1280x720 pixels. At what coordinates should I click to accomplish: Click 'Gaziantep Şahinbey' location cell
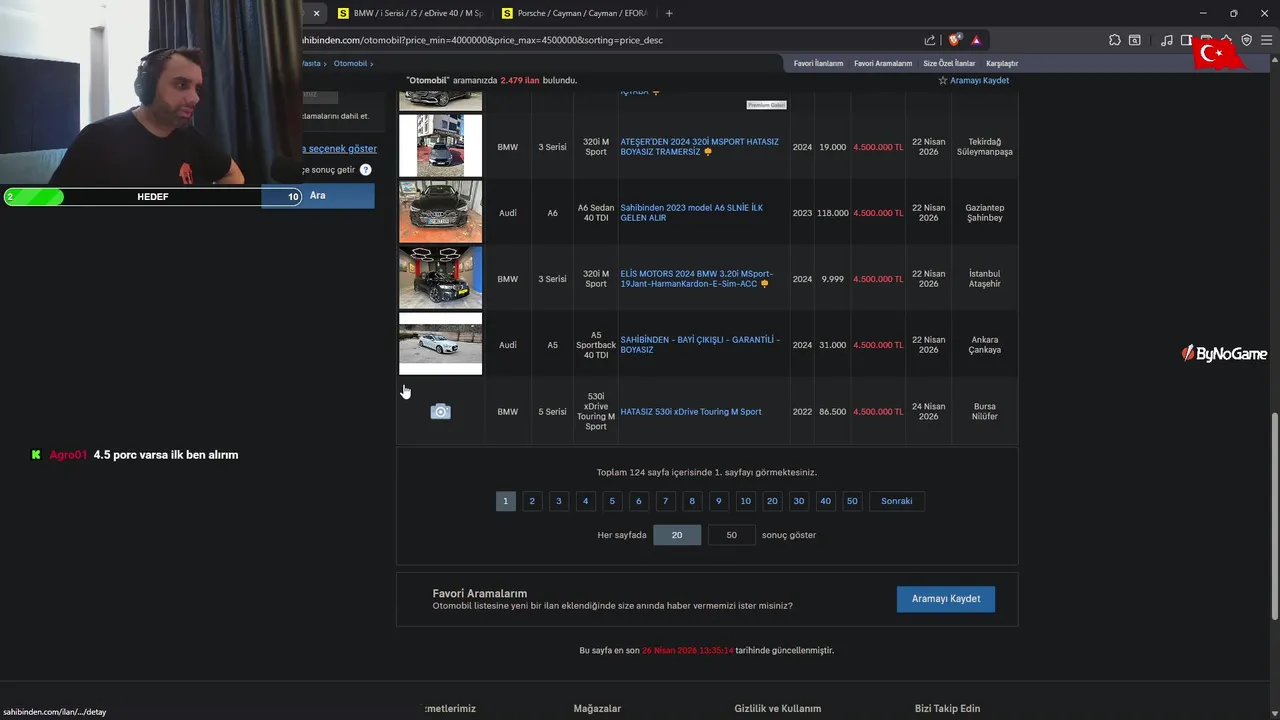pyautogui.click(x=984, y=213)
